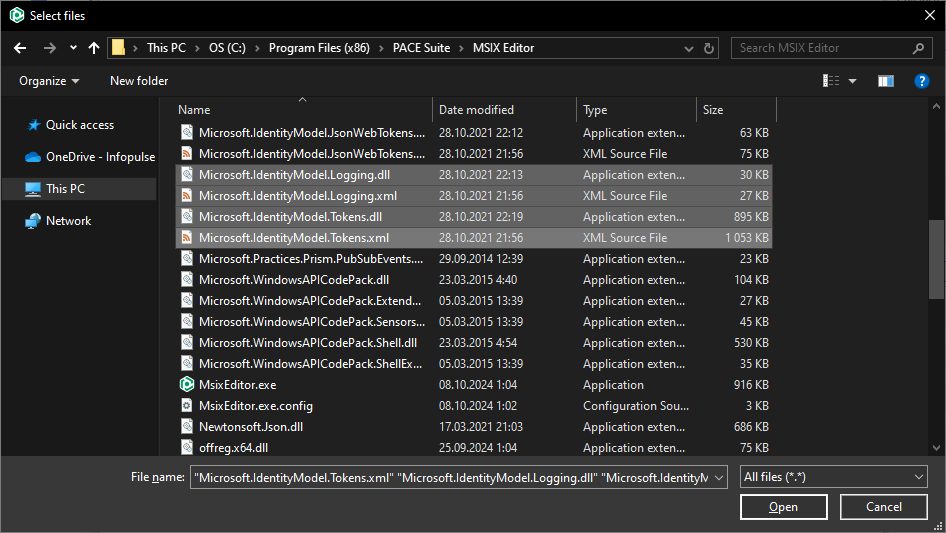This screenshot has width=946, height=533.
Task: Change the view layout icon
Action: 831,81
